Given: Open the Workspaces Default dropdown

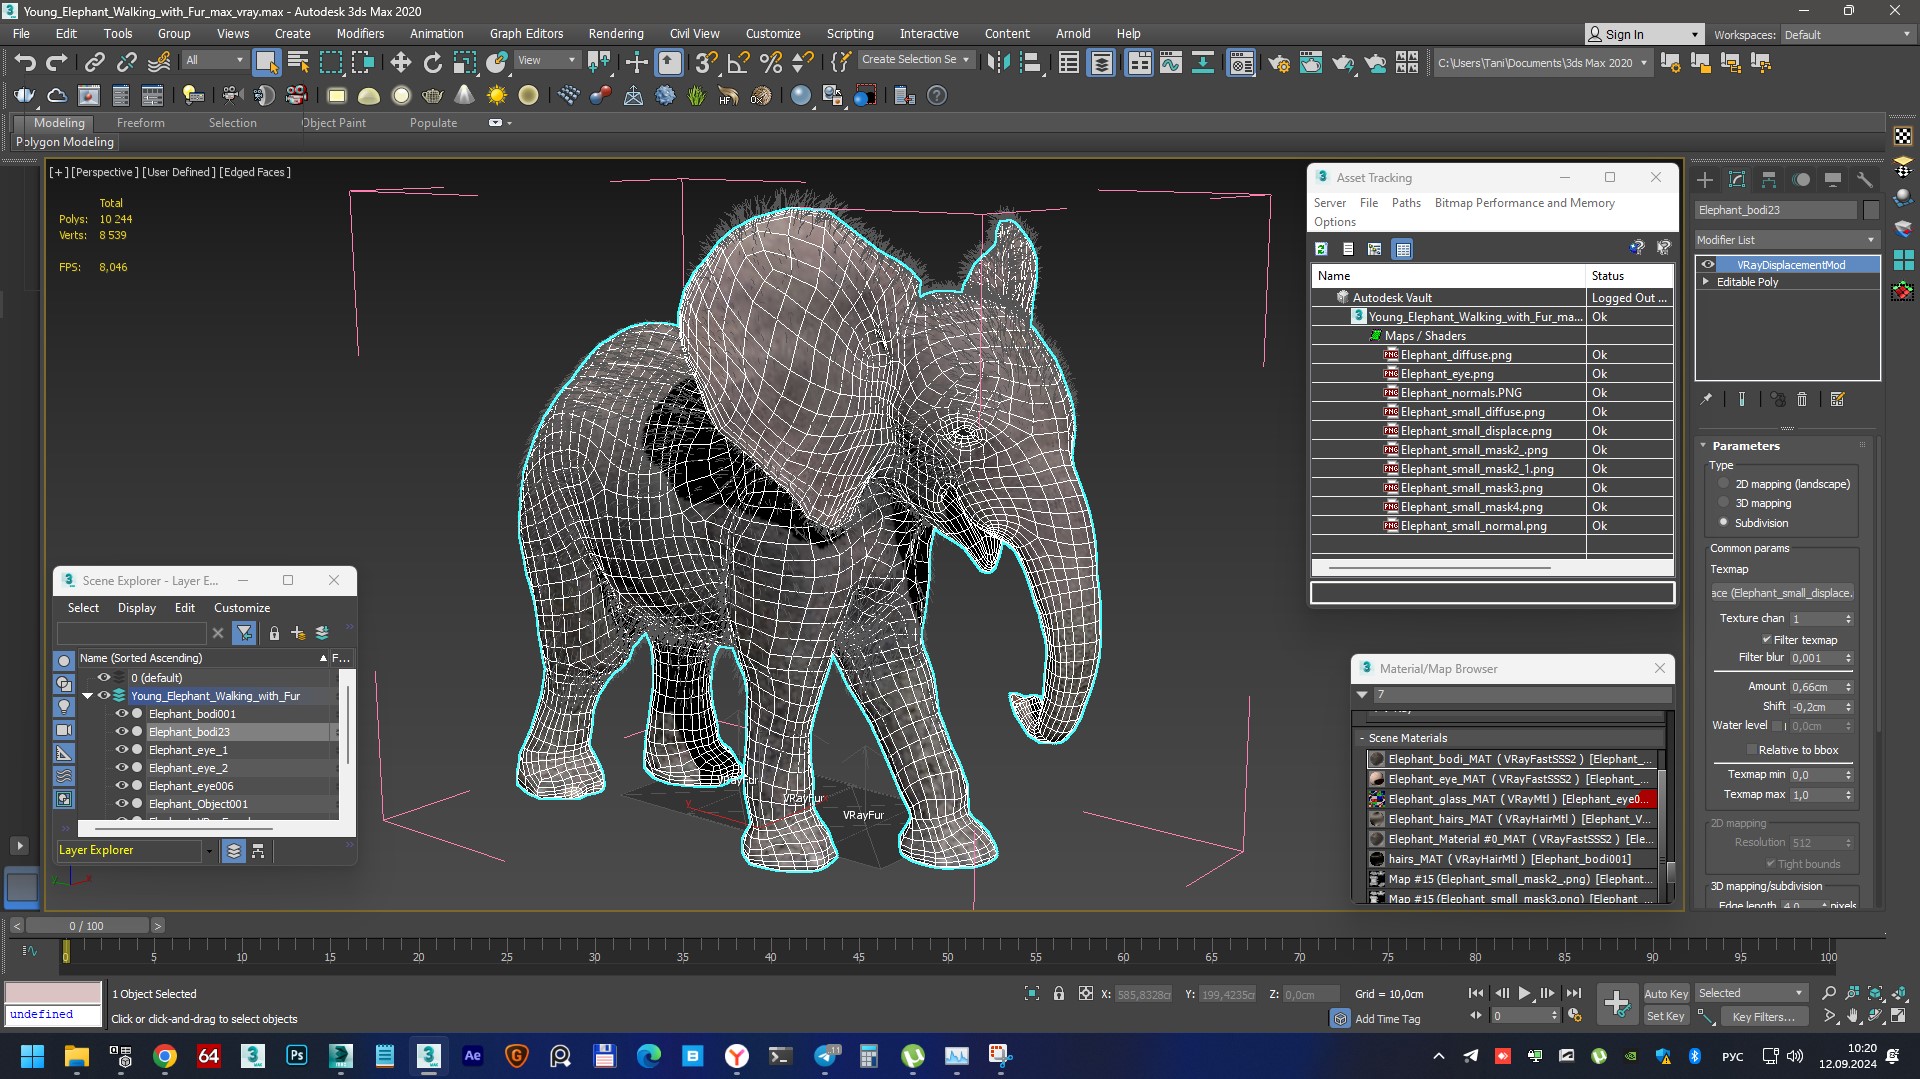Looking at the screenshot, I should [1847, 35].
